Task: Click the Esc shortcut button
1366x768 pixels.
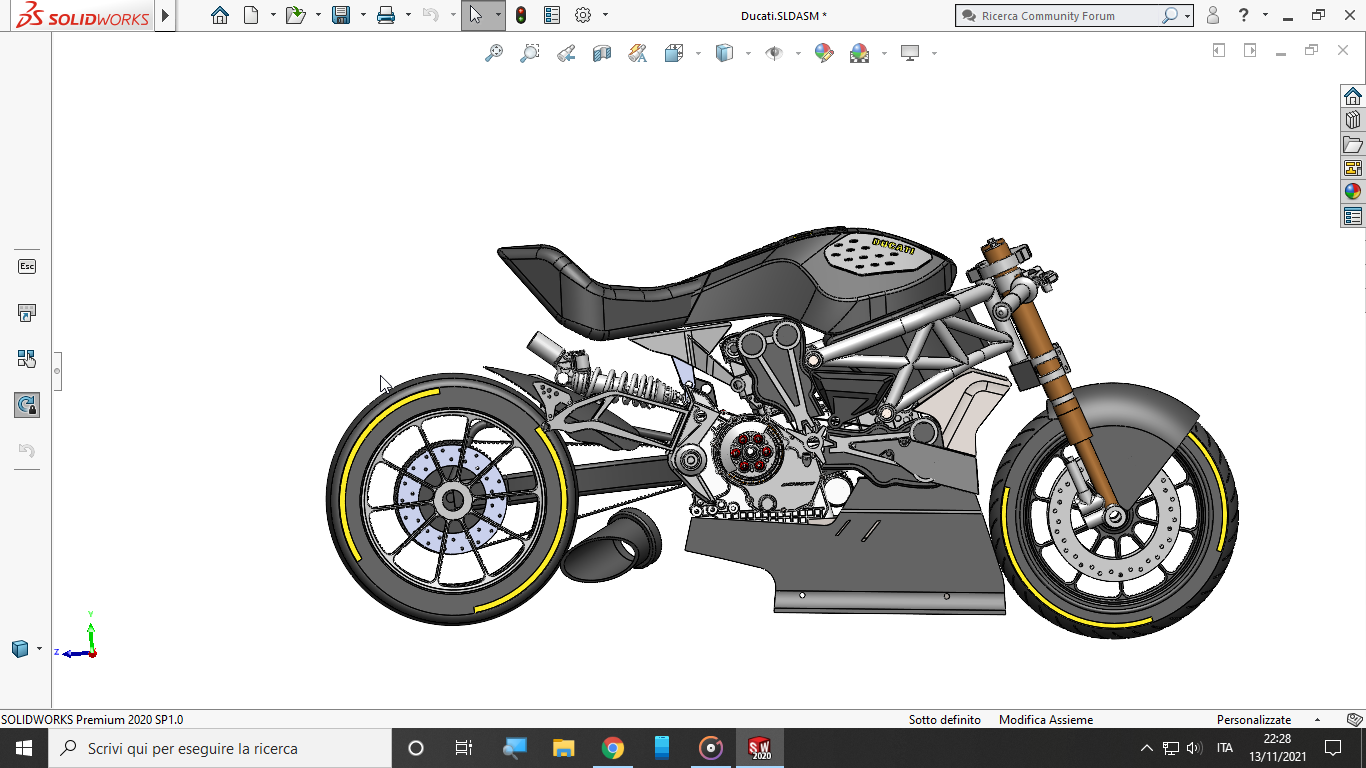Action: (x=27, y=266)
